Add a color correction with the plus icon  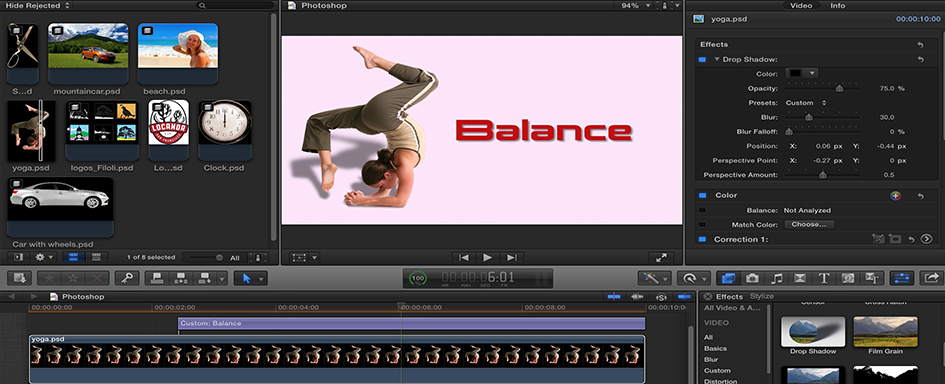pos(896,195)
